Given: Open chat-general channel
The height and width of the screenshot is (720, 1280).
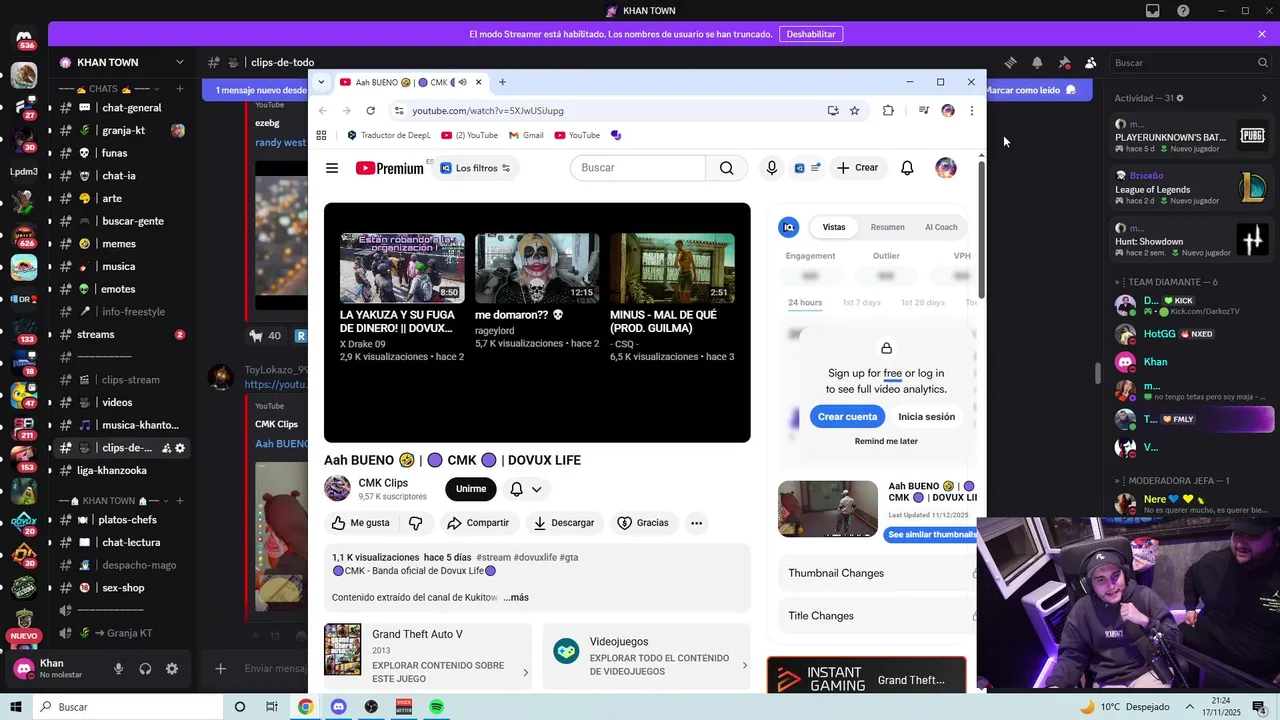Looking at the screenshot, I should pos(122,108).
